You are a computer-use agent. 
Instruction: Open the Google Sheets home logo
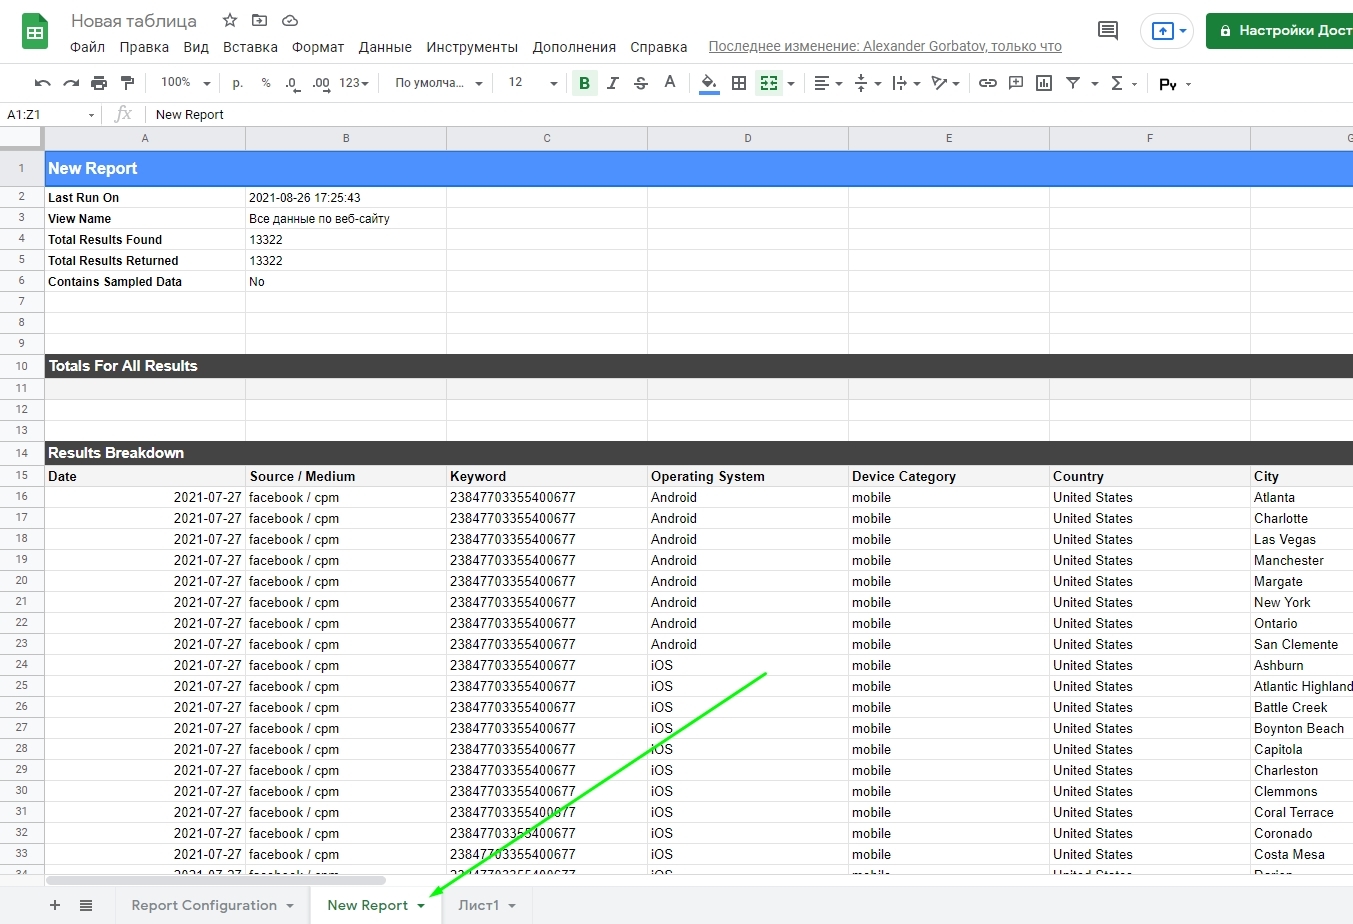(35, 32)
